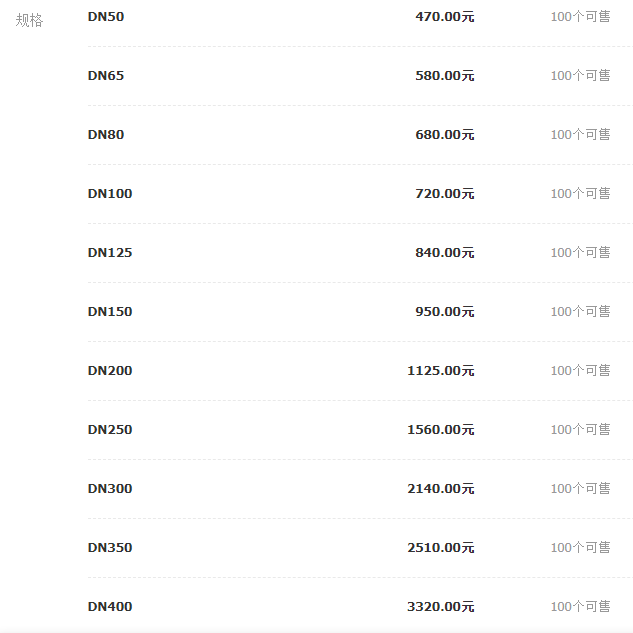
Task: Click the 100个可售 stock text for DN350
Action: (x=580, y=548)
